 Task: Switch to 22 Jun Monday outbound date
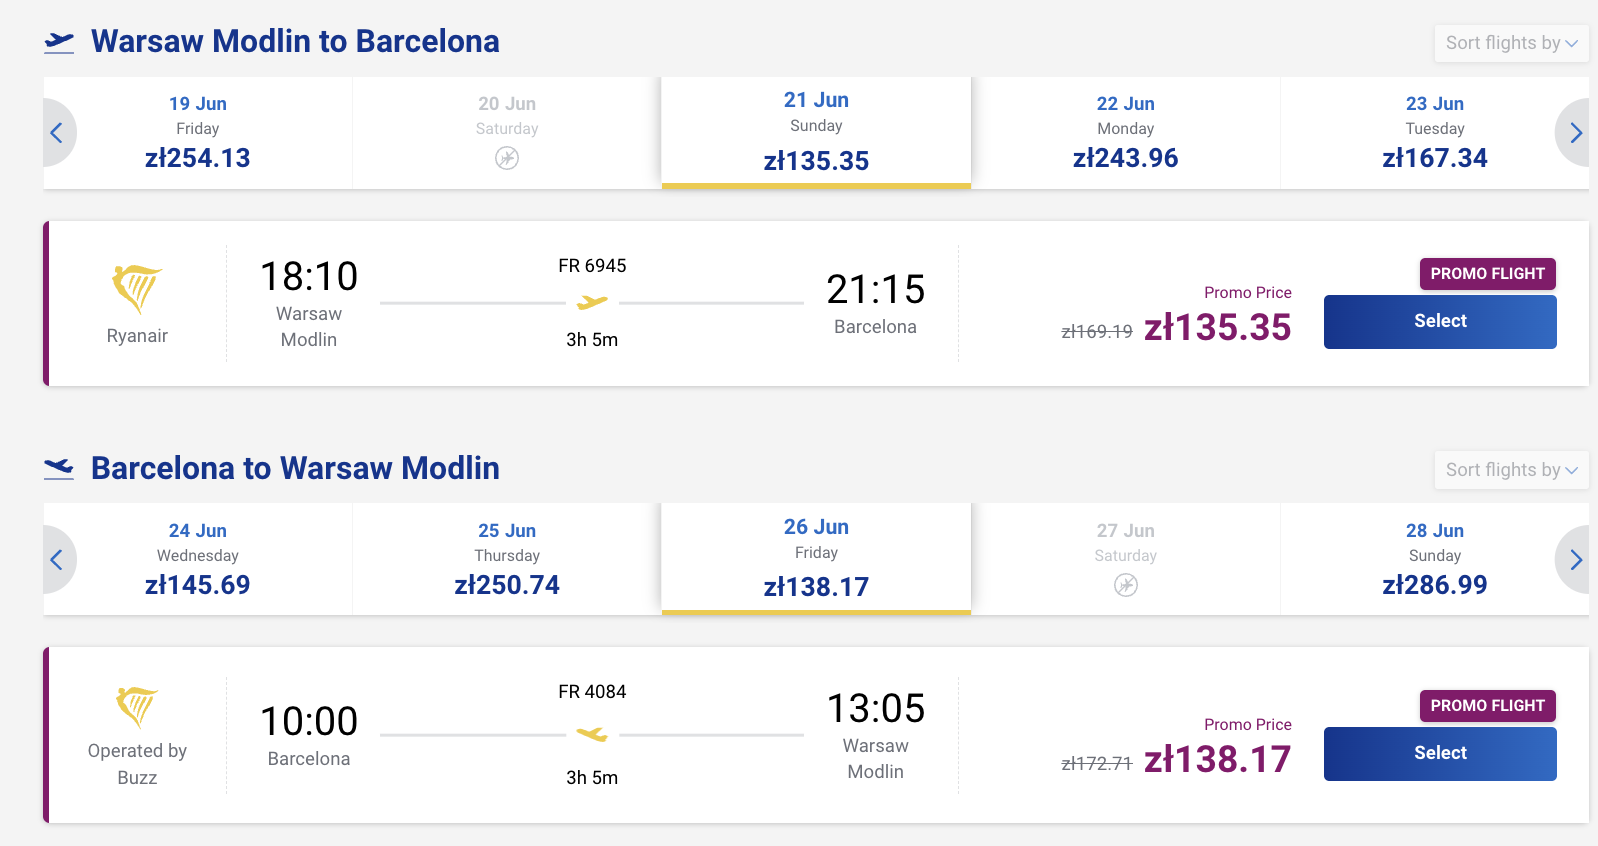(x=1125, y=132)
